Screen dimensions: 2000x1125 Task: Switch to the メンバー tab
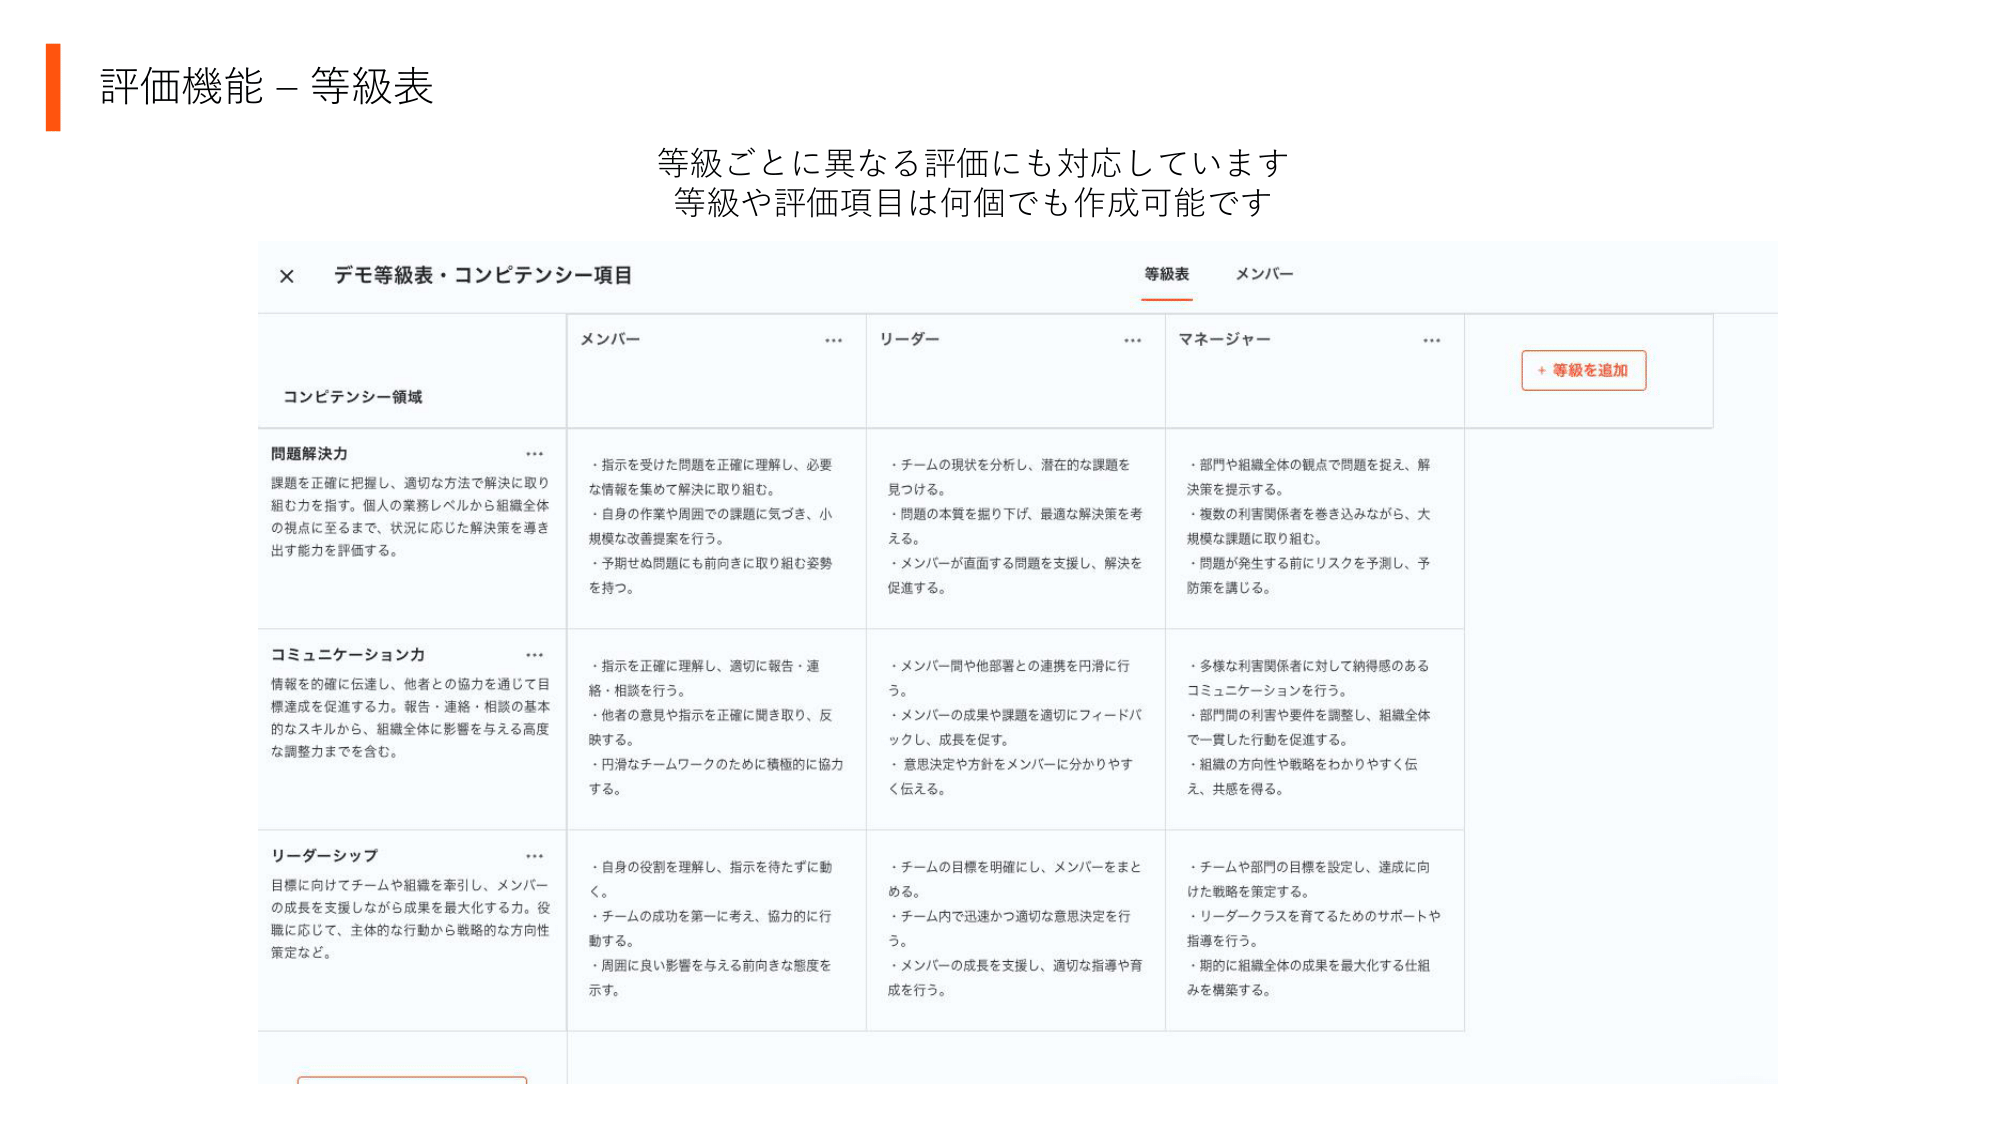[x=1264, y=274]
